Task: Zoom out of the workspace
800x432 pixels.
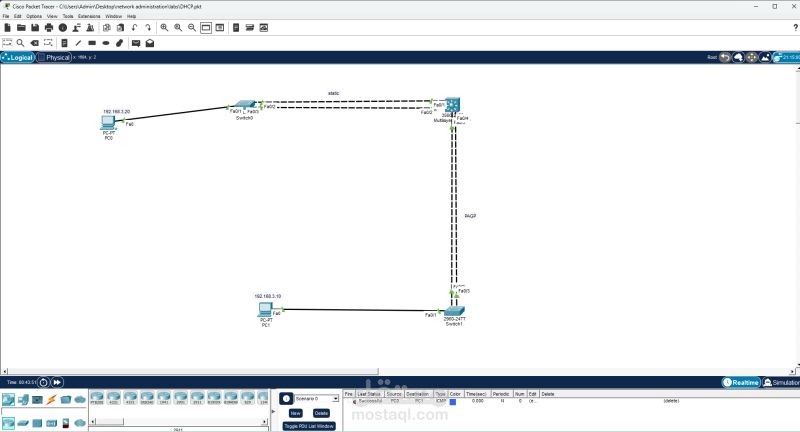Action: click(192, 28)
